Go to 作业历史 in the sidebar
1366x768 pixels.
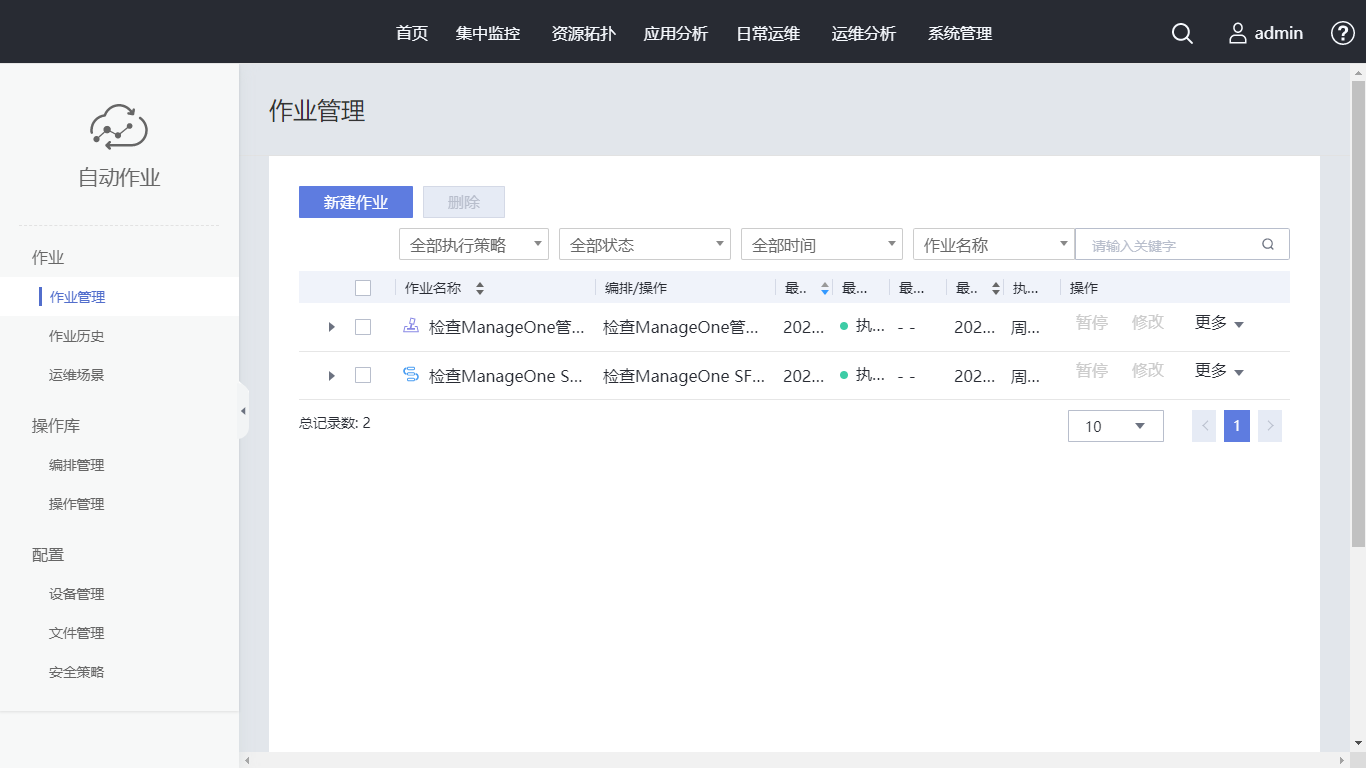[77, 336]
